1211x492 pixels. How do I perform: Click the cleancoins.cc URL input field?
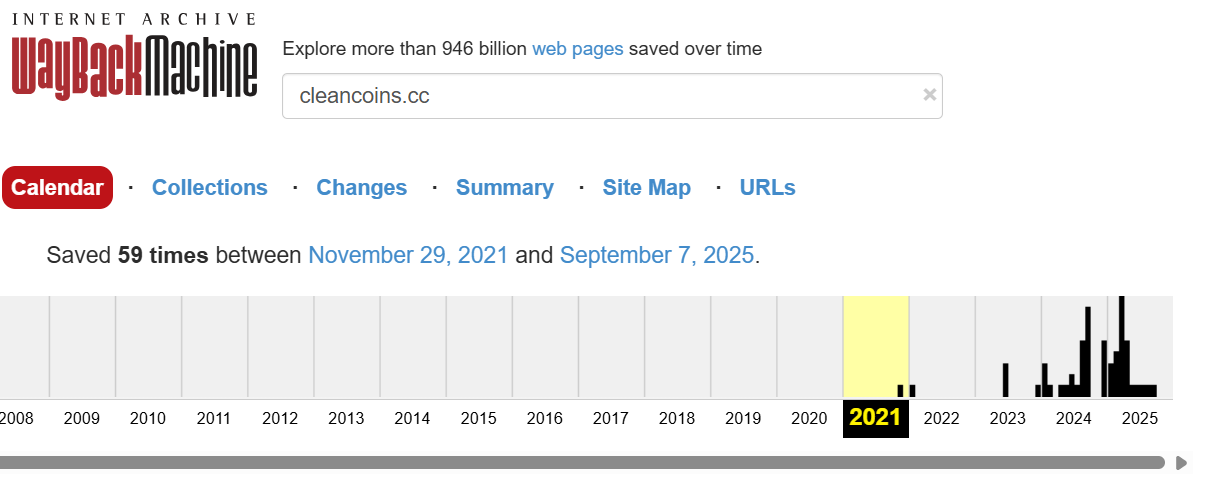(x=600, y=96)
